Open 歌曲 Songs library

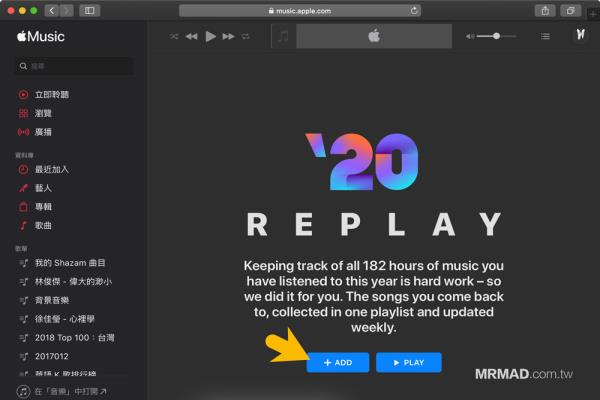click(x=35, y=225)
